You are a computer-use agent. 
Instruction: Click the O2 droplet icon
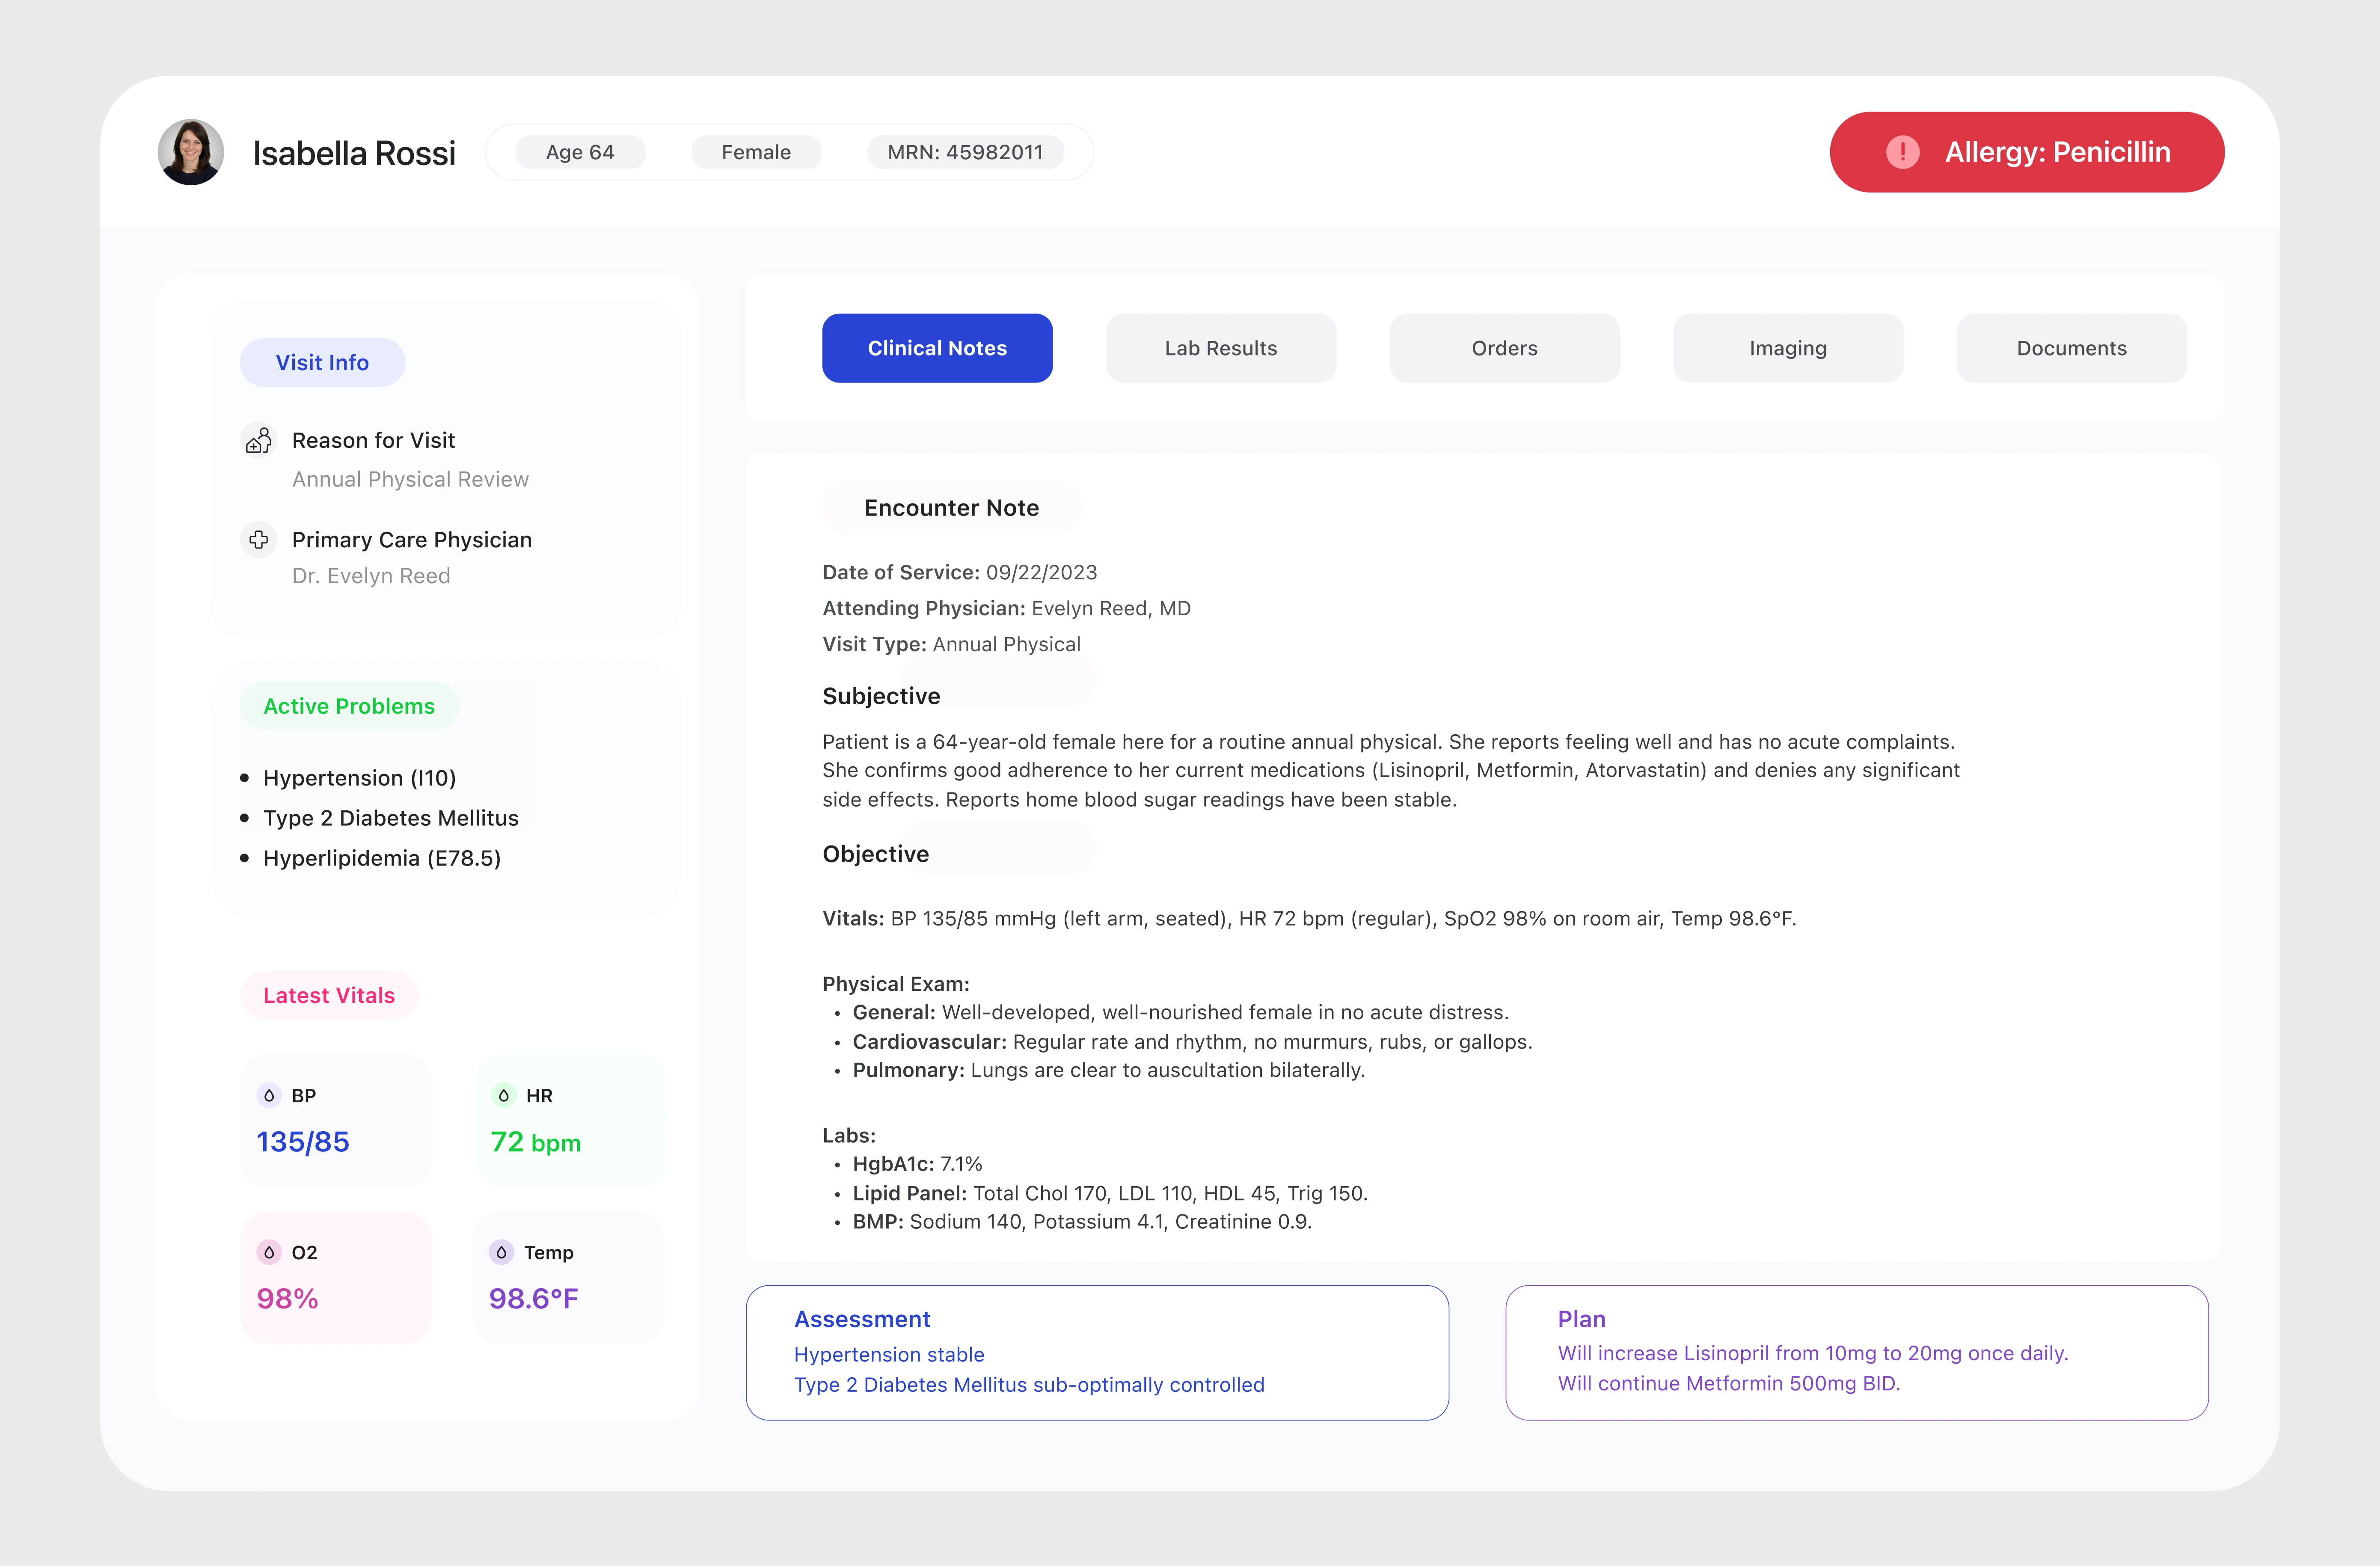(269, 1252)
